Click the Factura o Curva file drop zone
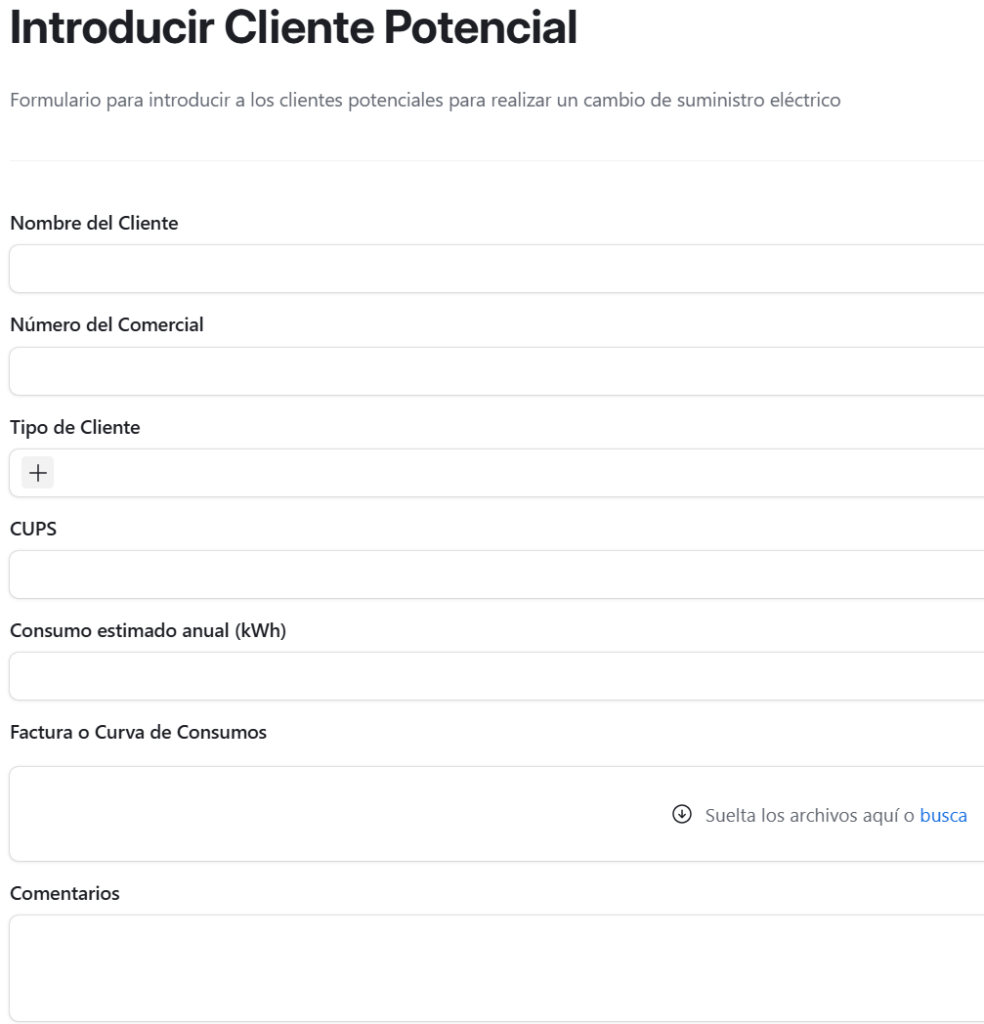This screenshot has width=984, height=1024. 400,814
